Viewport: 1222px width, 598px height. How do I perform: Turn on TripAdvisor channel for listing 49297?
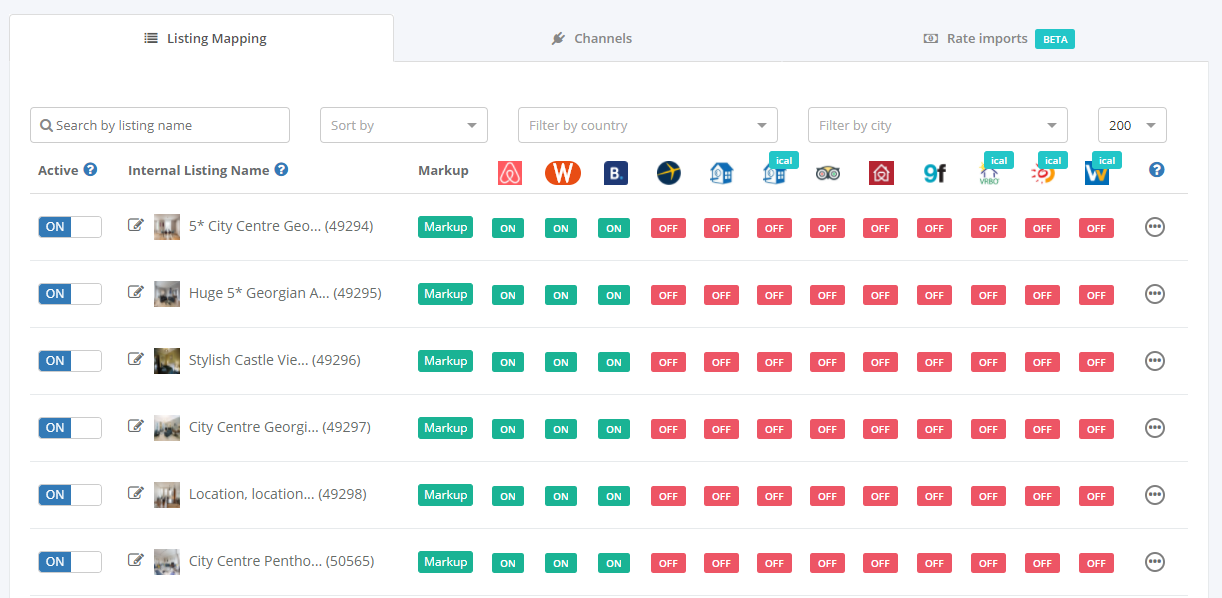[x=827, y=429]
